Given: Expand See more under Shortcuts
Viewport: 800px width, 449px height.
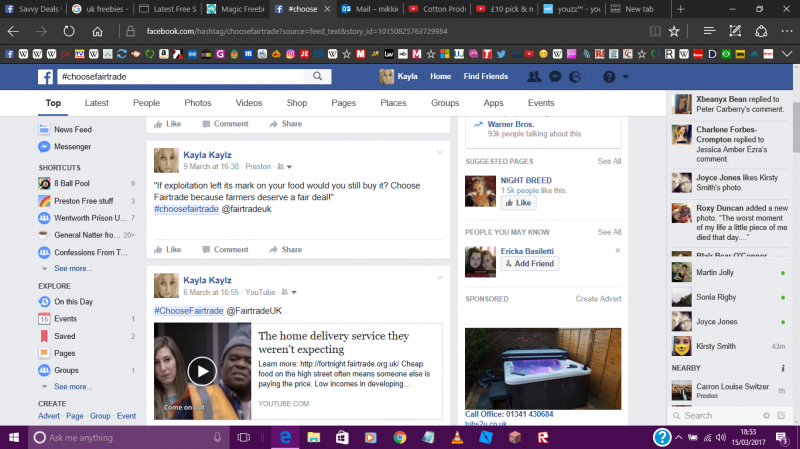Looking at the screenshot, I should click(x=73, y=268).
